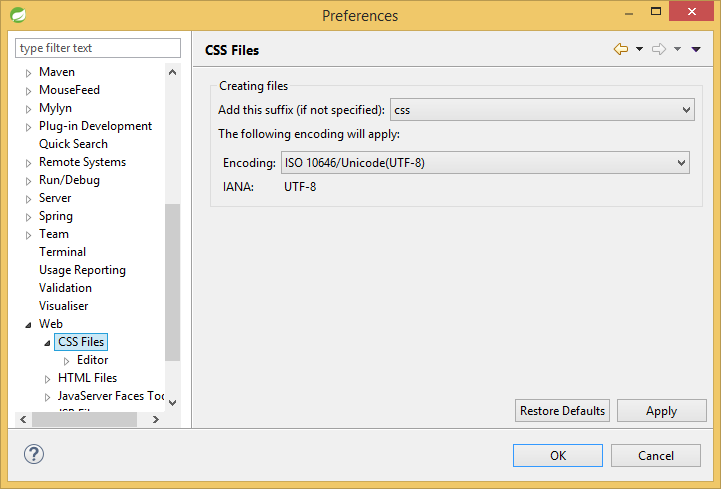The width and height of the screenshot is (721, 489).
Task: Click the tree's vertical scrollbar down arrow
Action: 172,402
